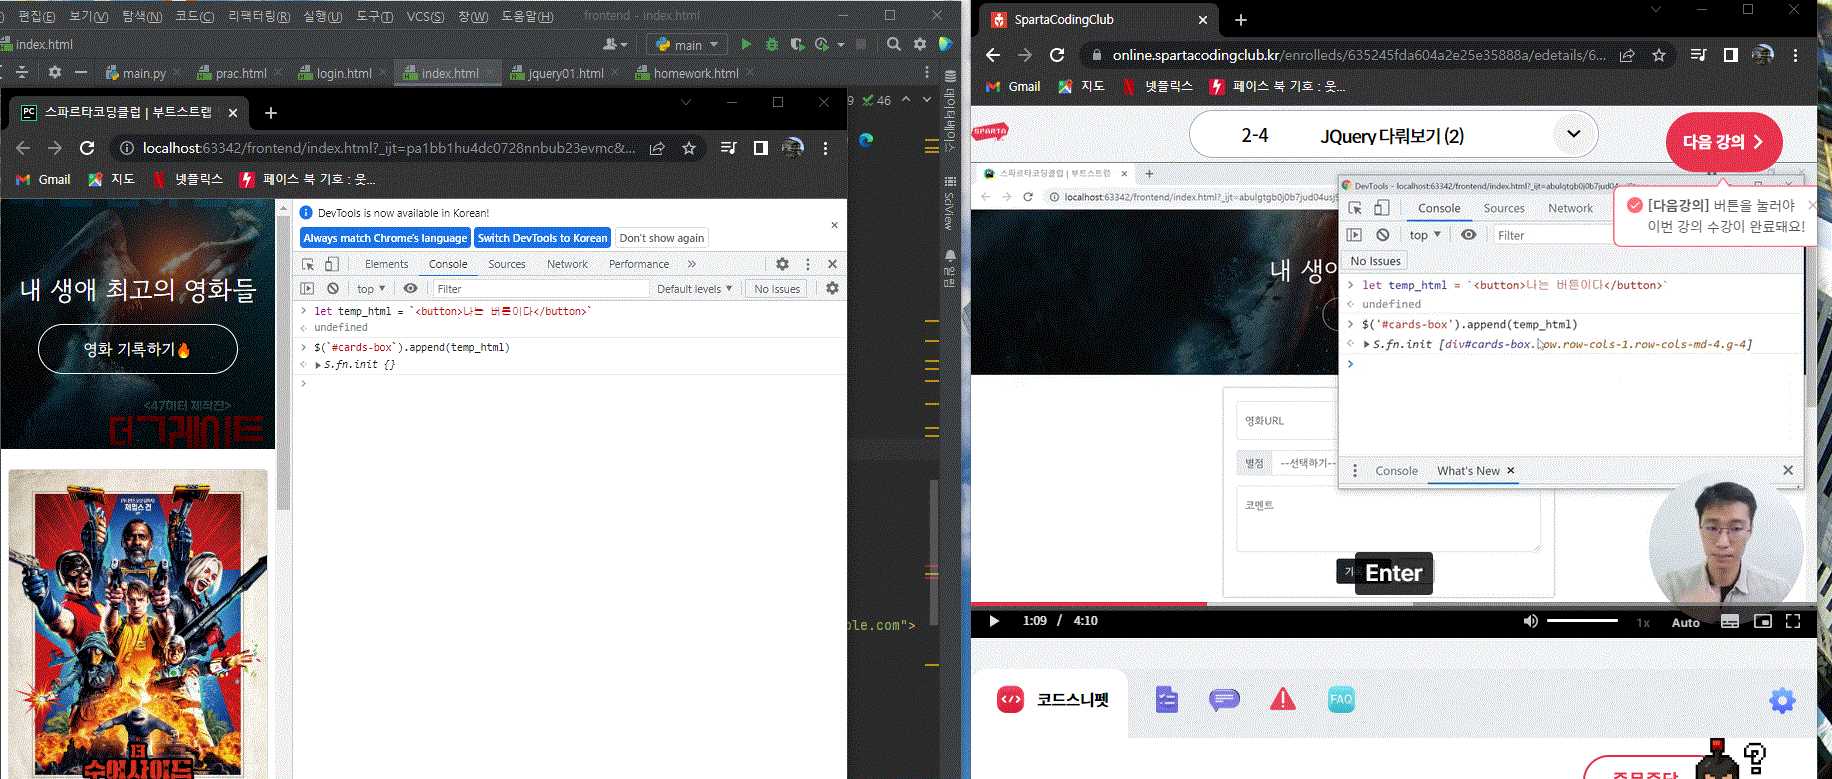Click Always match Chrome's language

(385, 238)
